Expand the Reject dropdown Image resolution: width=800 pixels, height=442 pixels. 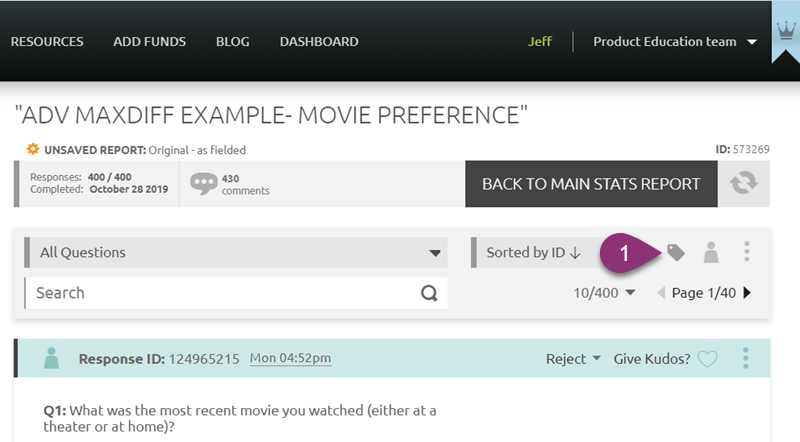pos(573,359)
